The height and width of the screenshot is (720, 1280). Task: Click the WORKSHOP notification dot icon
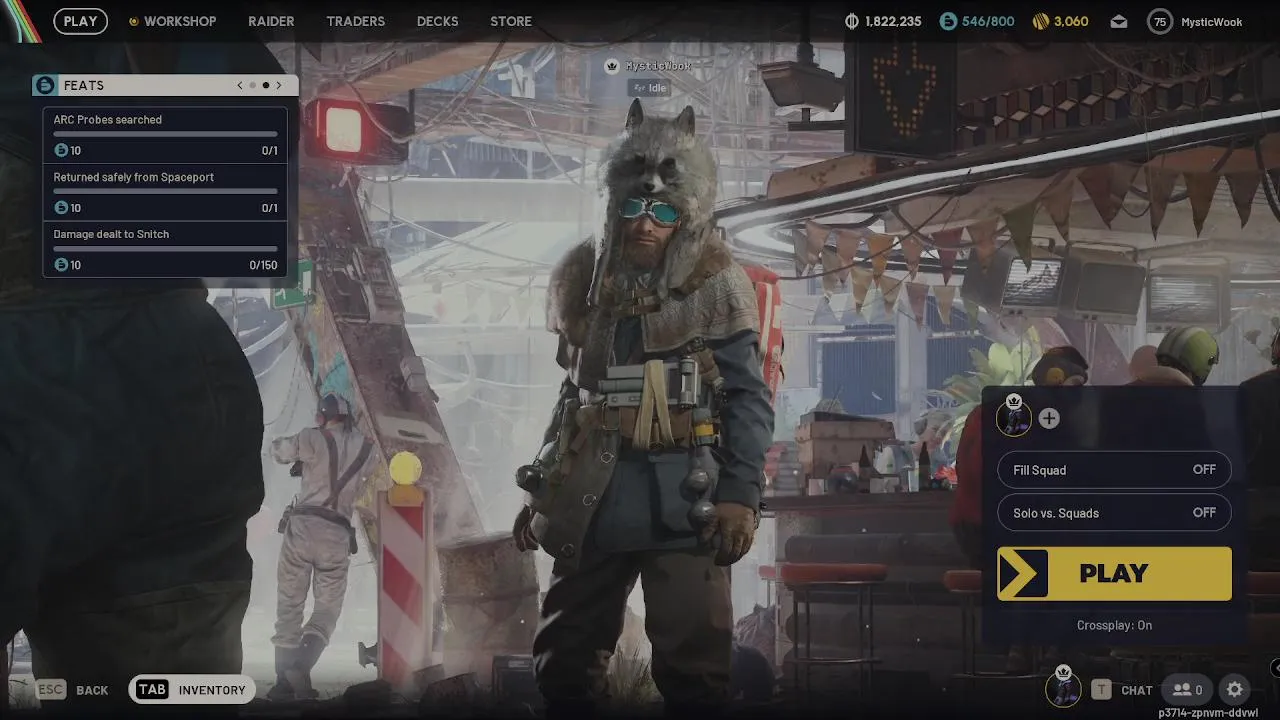[134, 21]
